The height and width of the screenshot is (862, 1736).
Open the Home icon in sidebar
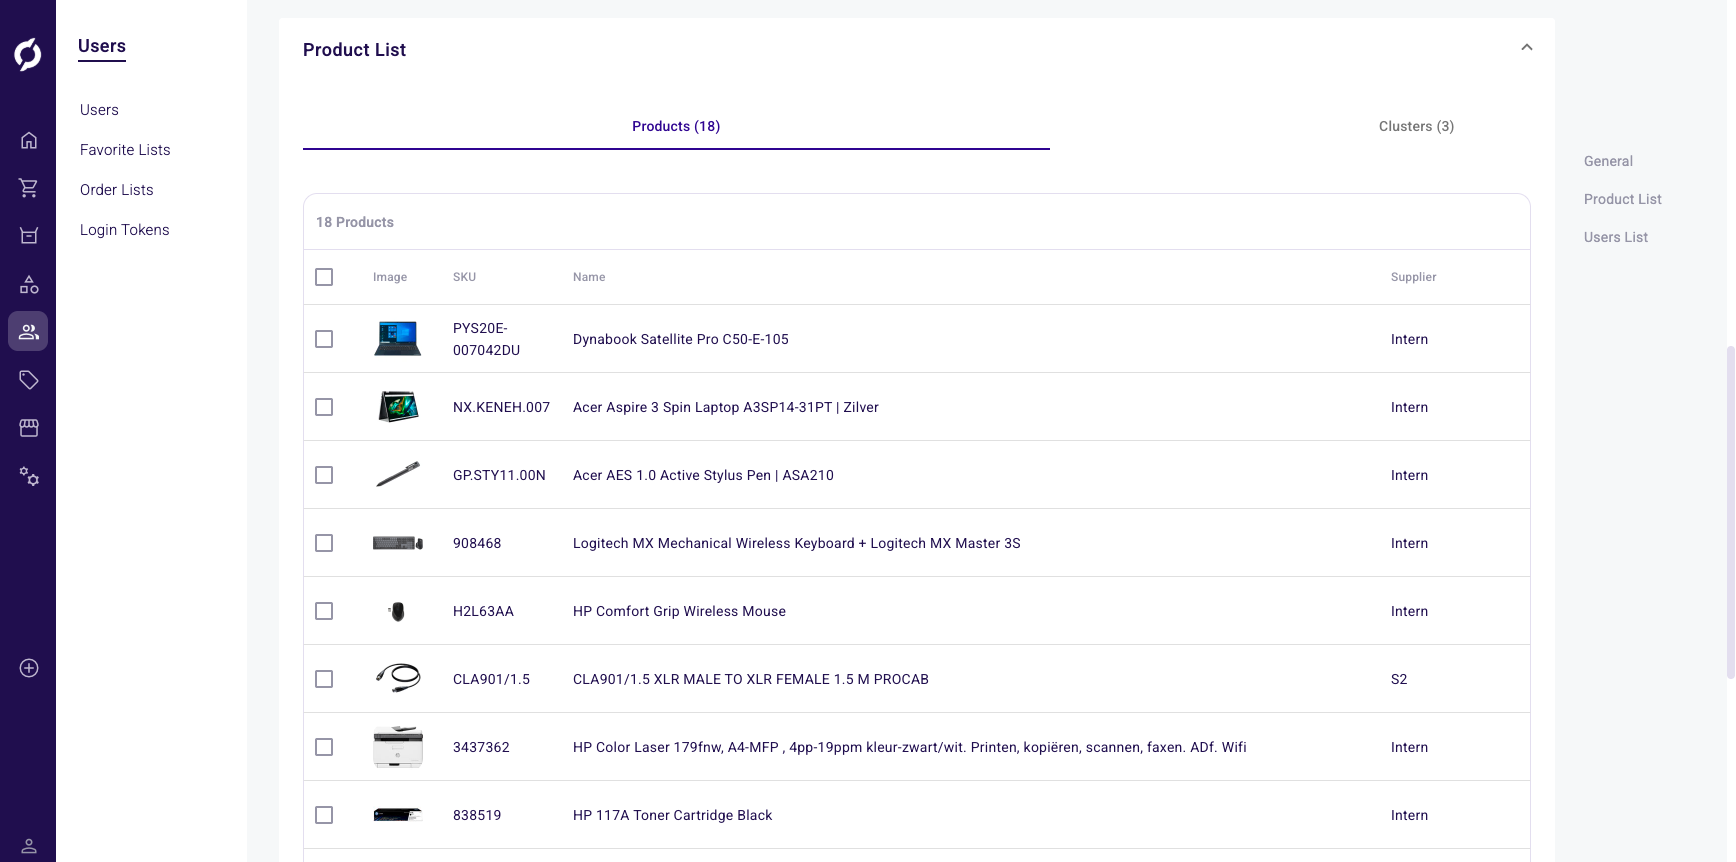coord(29,140)
